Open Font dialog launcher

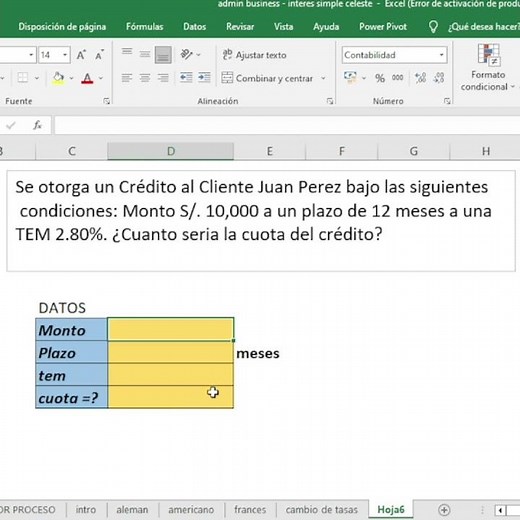pos(107,101)
